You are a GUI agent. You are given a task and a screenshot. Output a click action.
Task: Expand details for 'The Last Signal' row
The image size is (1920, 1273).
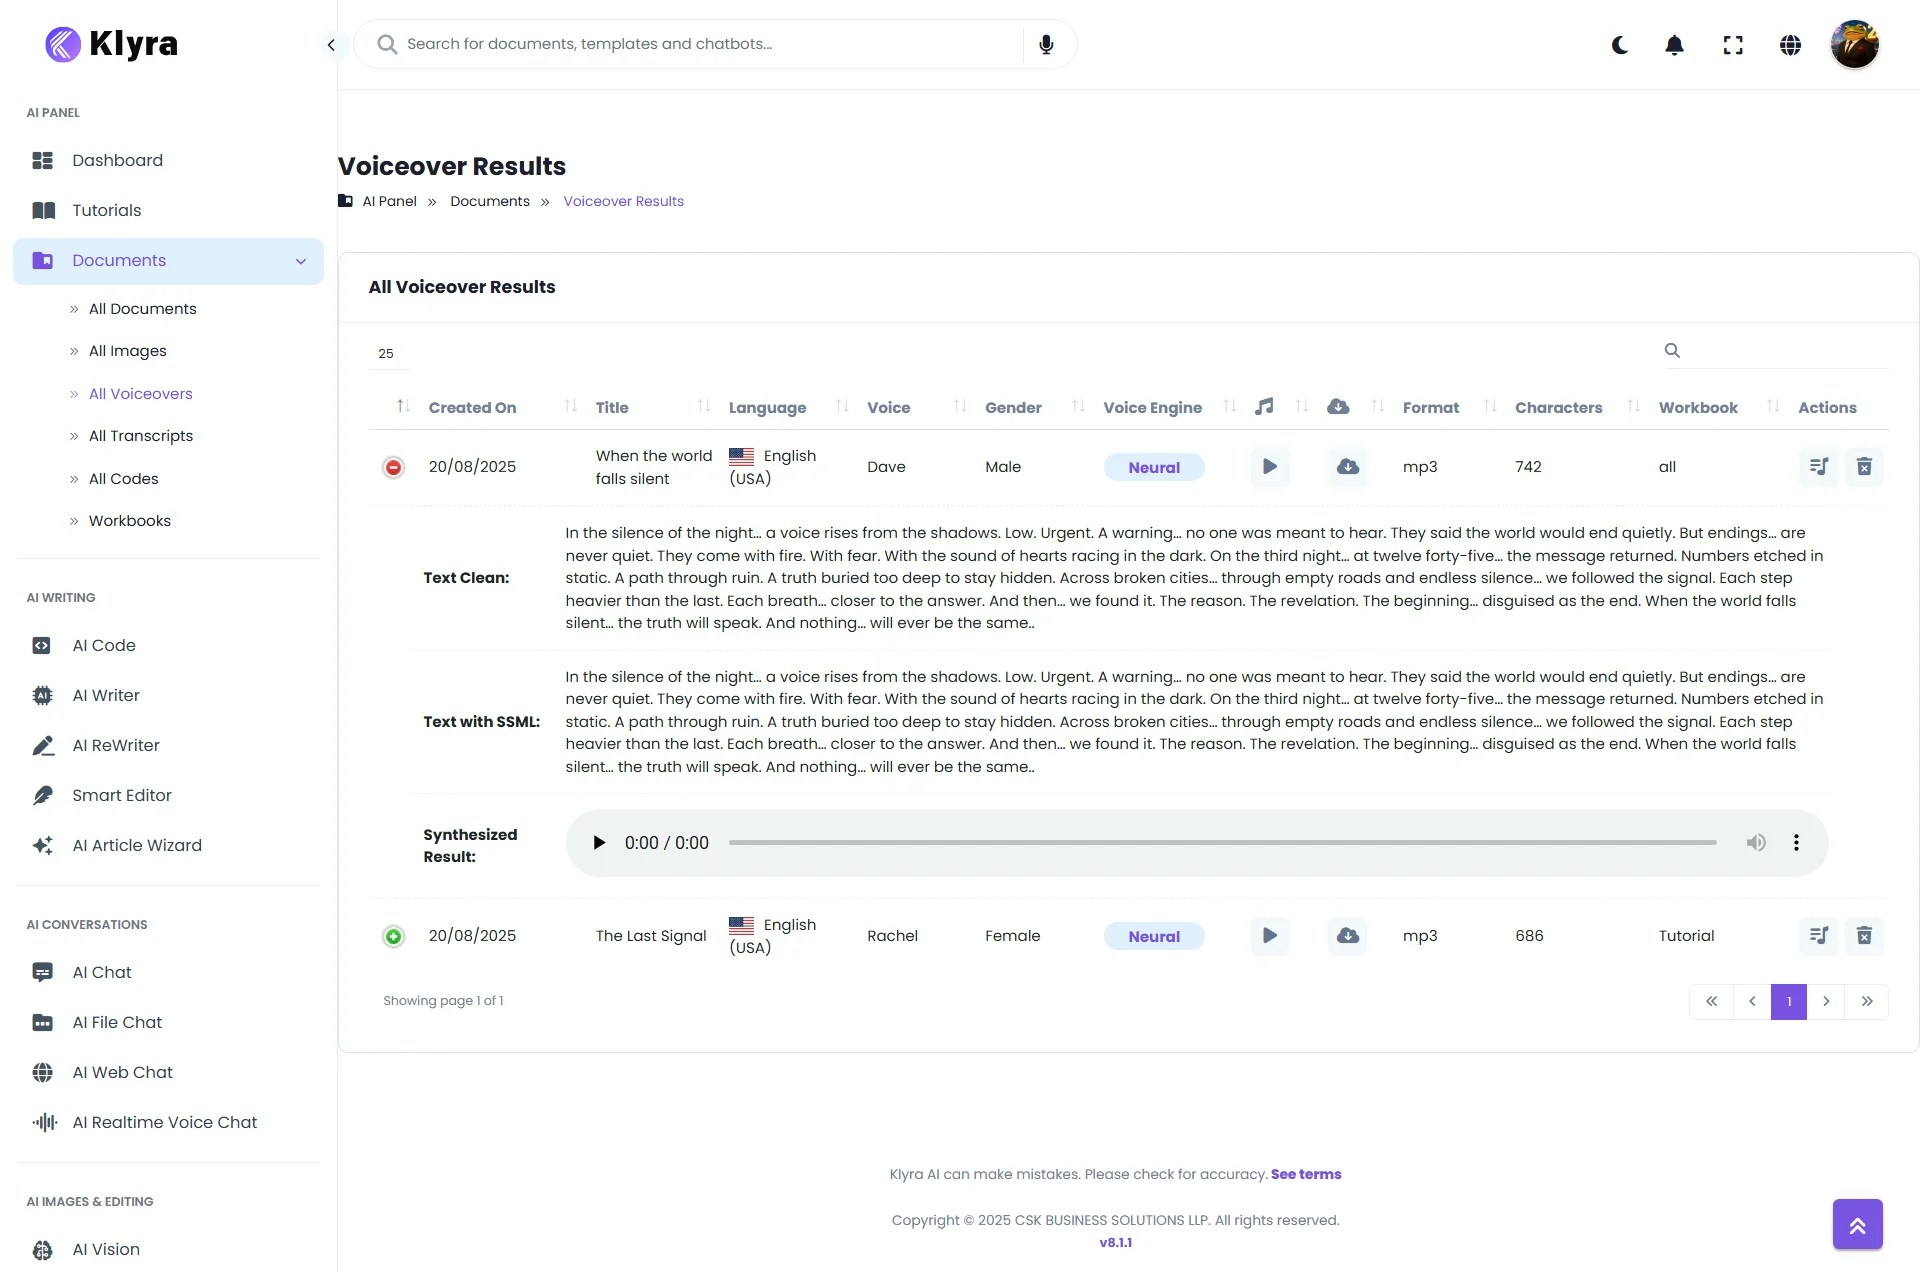393,936
